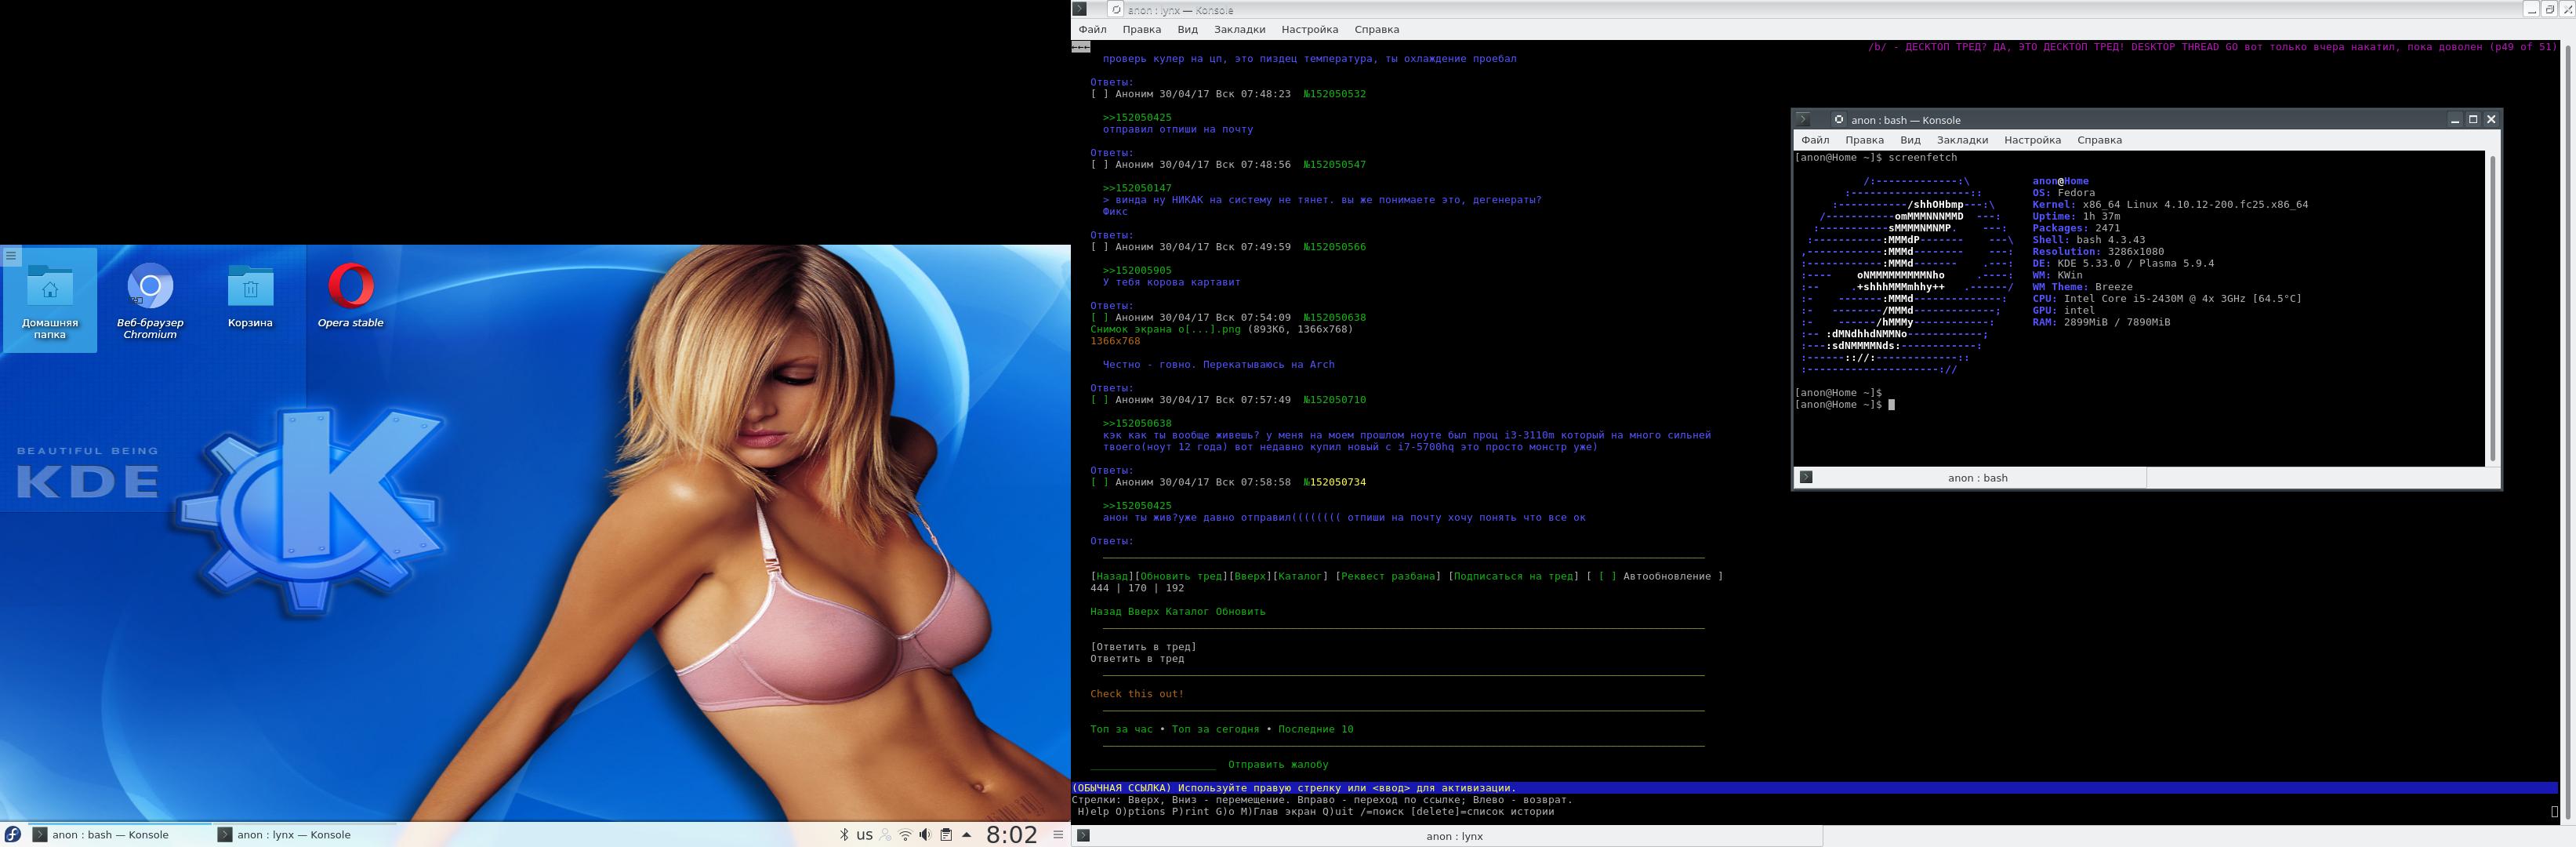This screenshot has height=847, width=2576.
Task: Click [Реквест разбана] link
Action: tap(1387, 576)
